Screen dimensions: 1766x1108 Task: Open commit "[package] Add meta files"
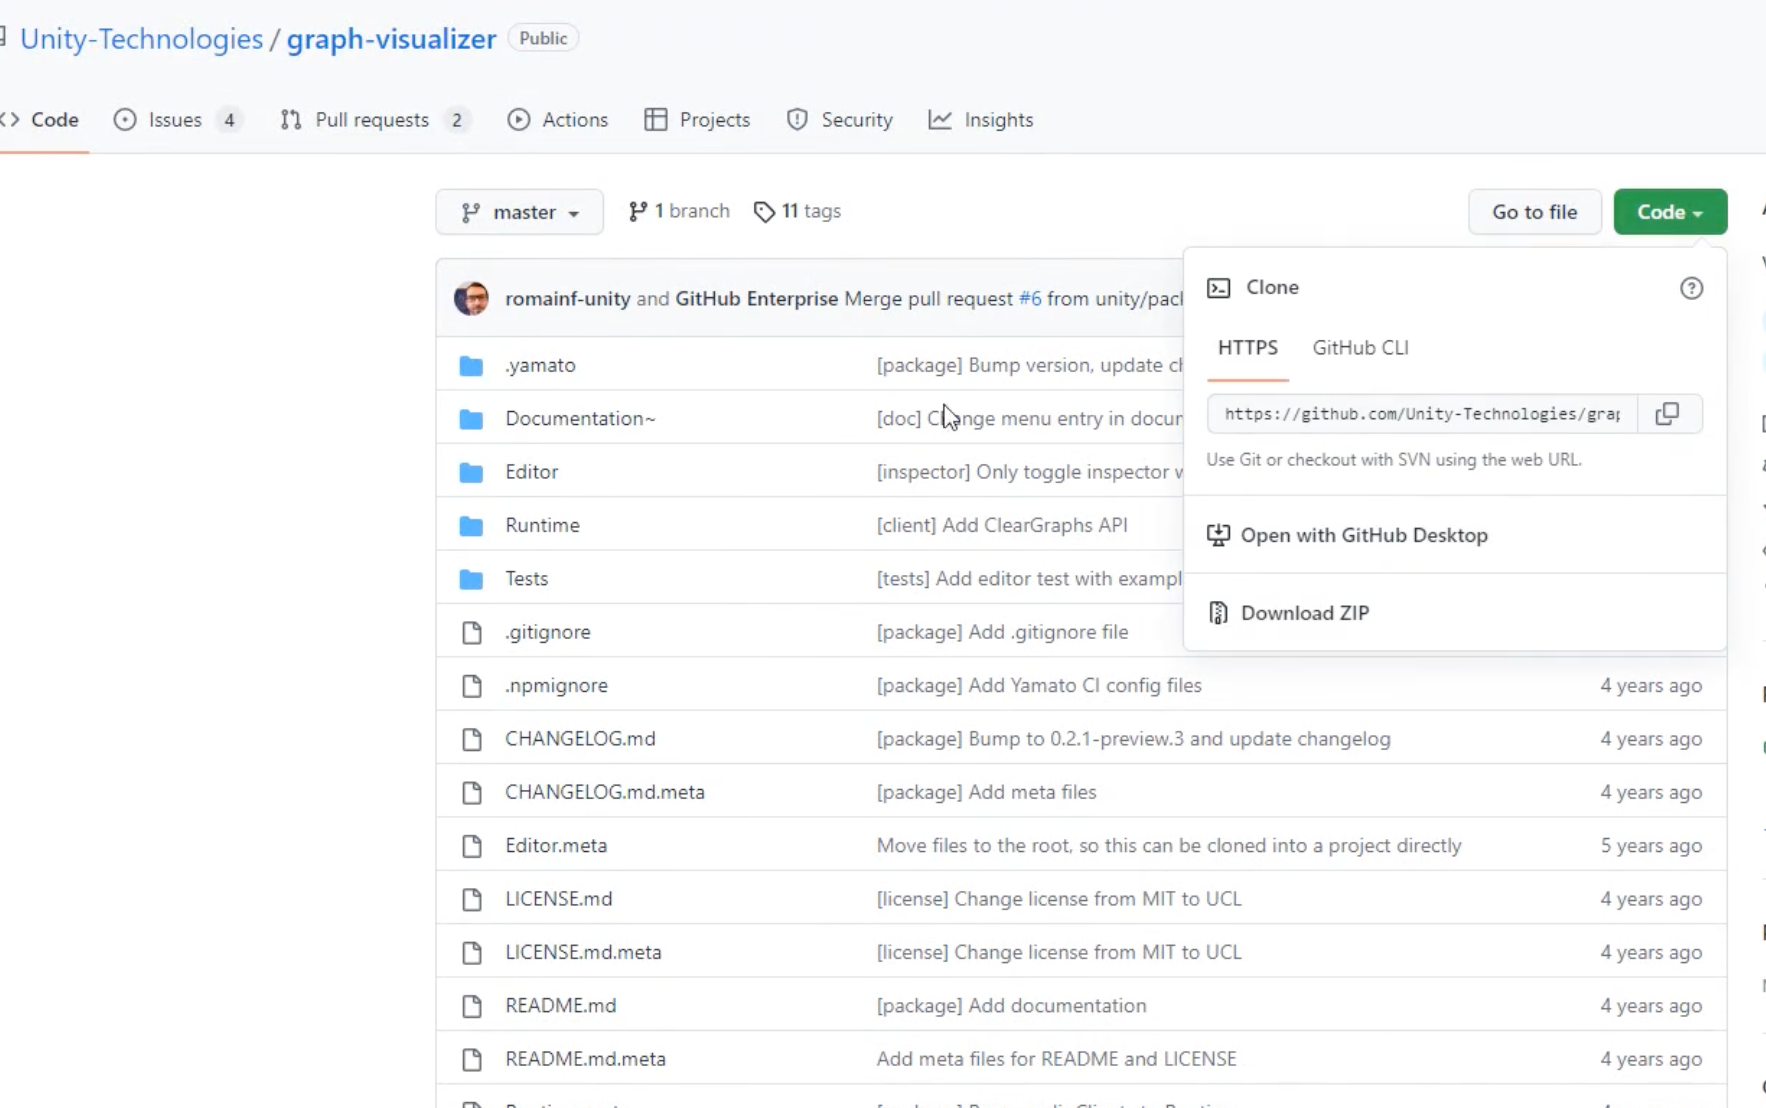(986, 792)
